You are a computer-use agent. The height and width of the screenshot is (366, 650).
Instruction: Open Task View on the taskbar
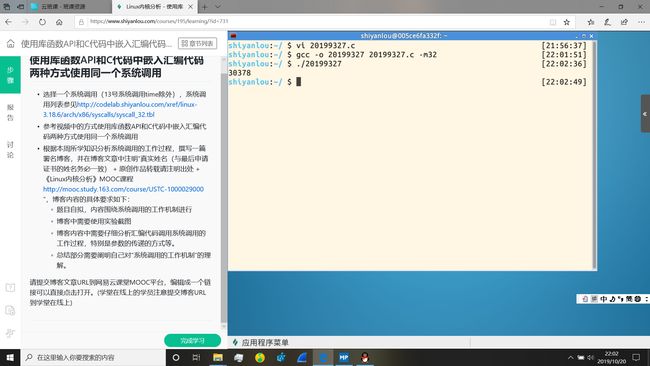coord(196,357)
